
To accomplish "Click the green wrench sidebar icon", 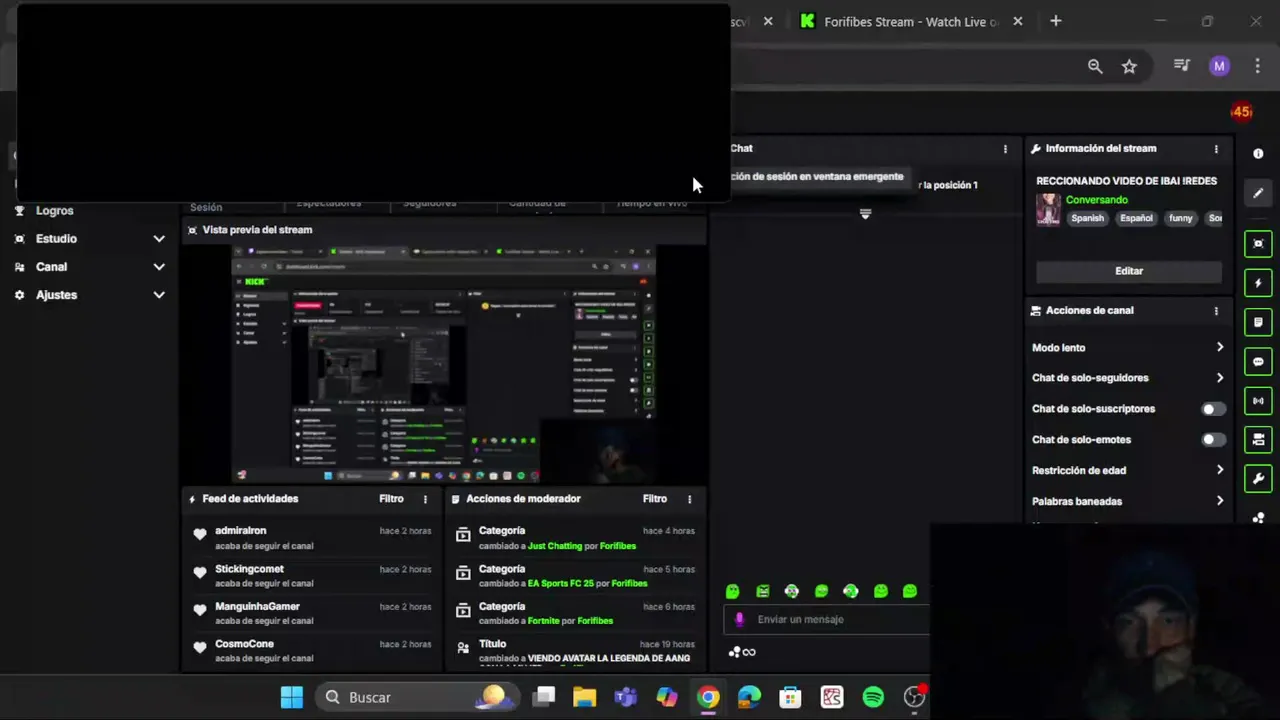I will click(x=1258, y=478).
